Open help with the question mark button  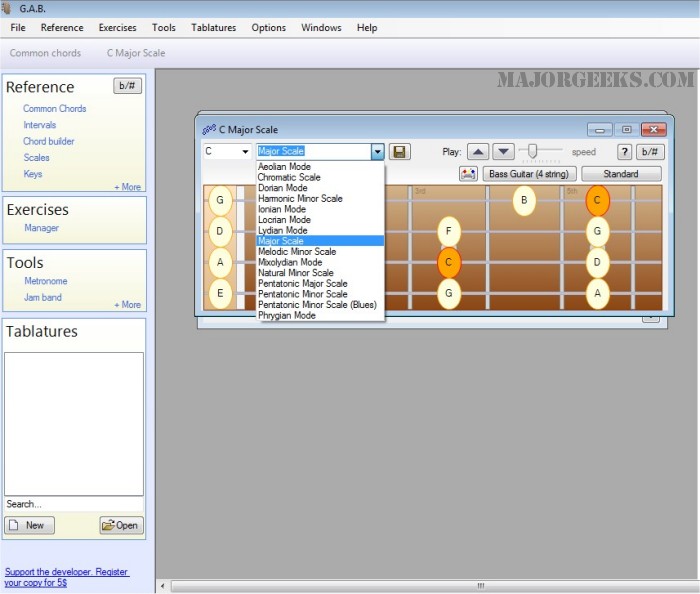tap(624, 152)
